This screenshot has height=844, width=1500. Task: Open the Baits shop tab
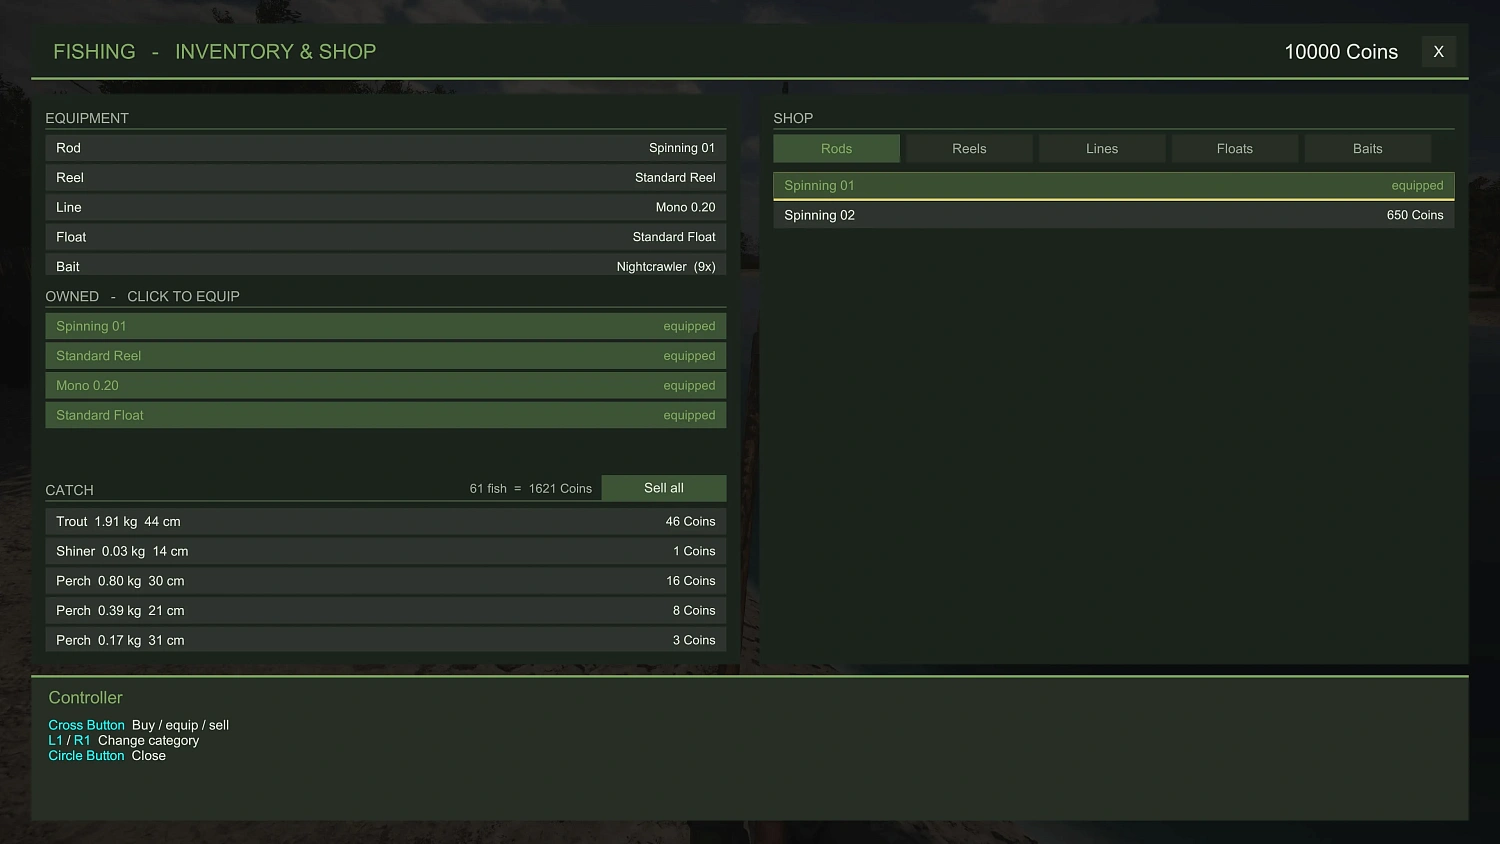click(x=1368, y=149)
